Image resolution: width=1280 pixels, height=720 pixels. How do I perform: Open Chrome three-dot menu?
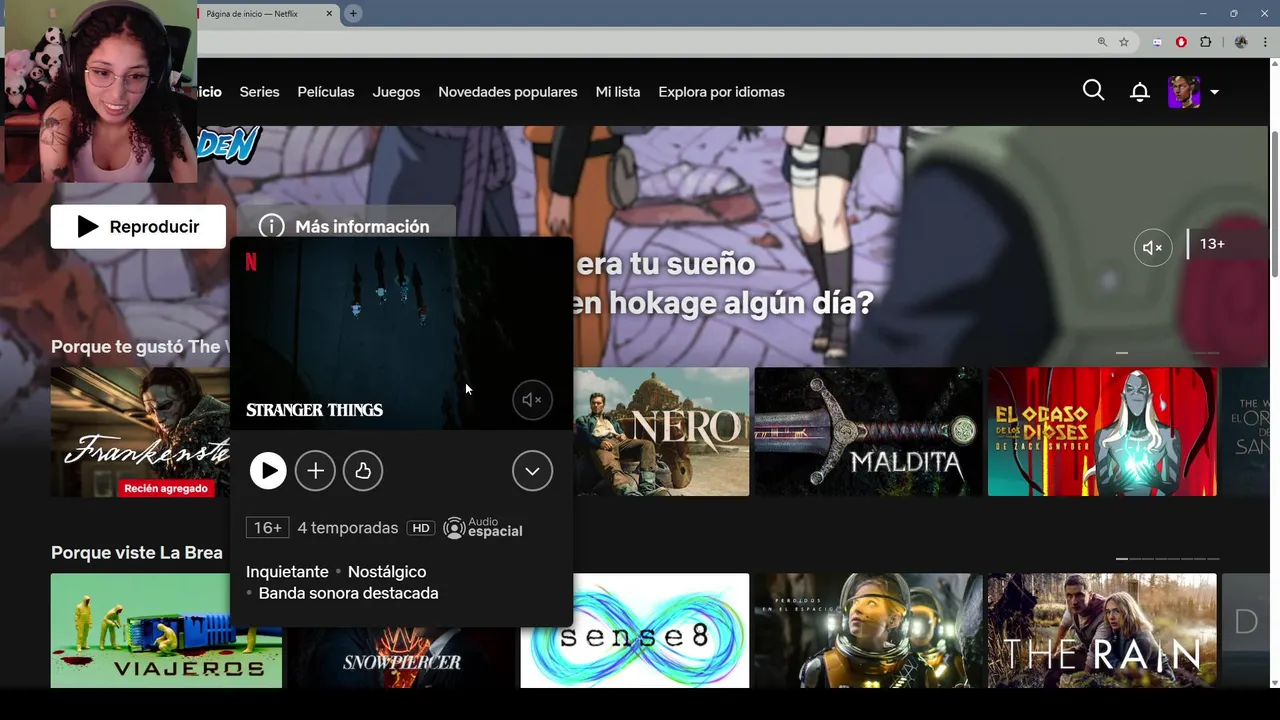pyautogui.click(x=1265, y=42)
